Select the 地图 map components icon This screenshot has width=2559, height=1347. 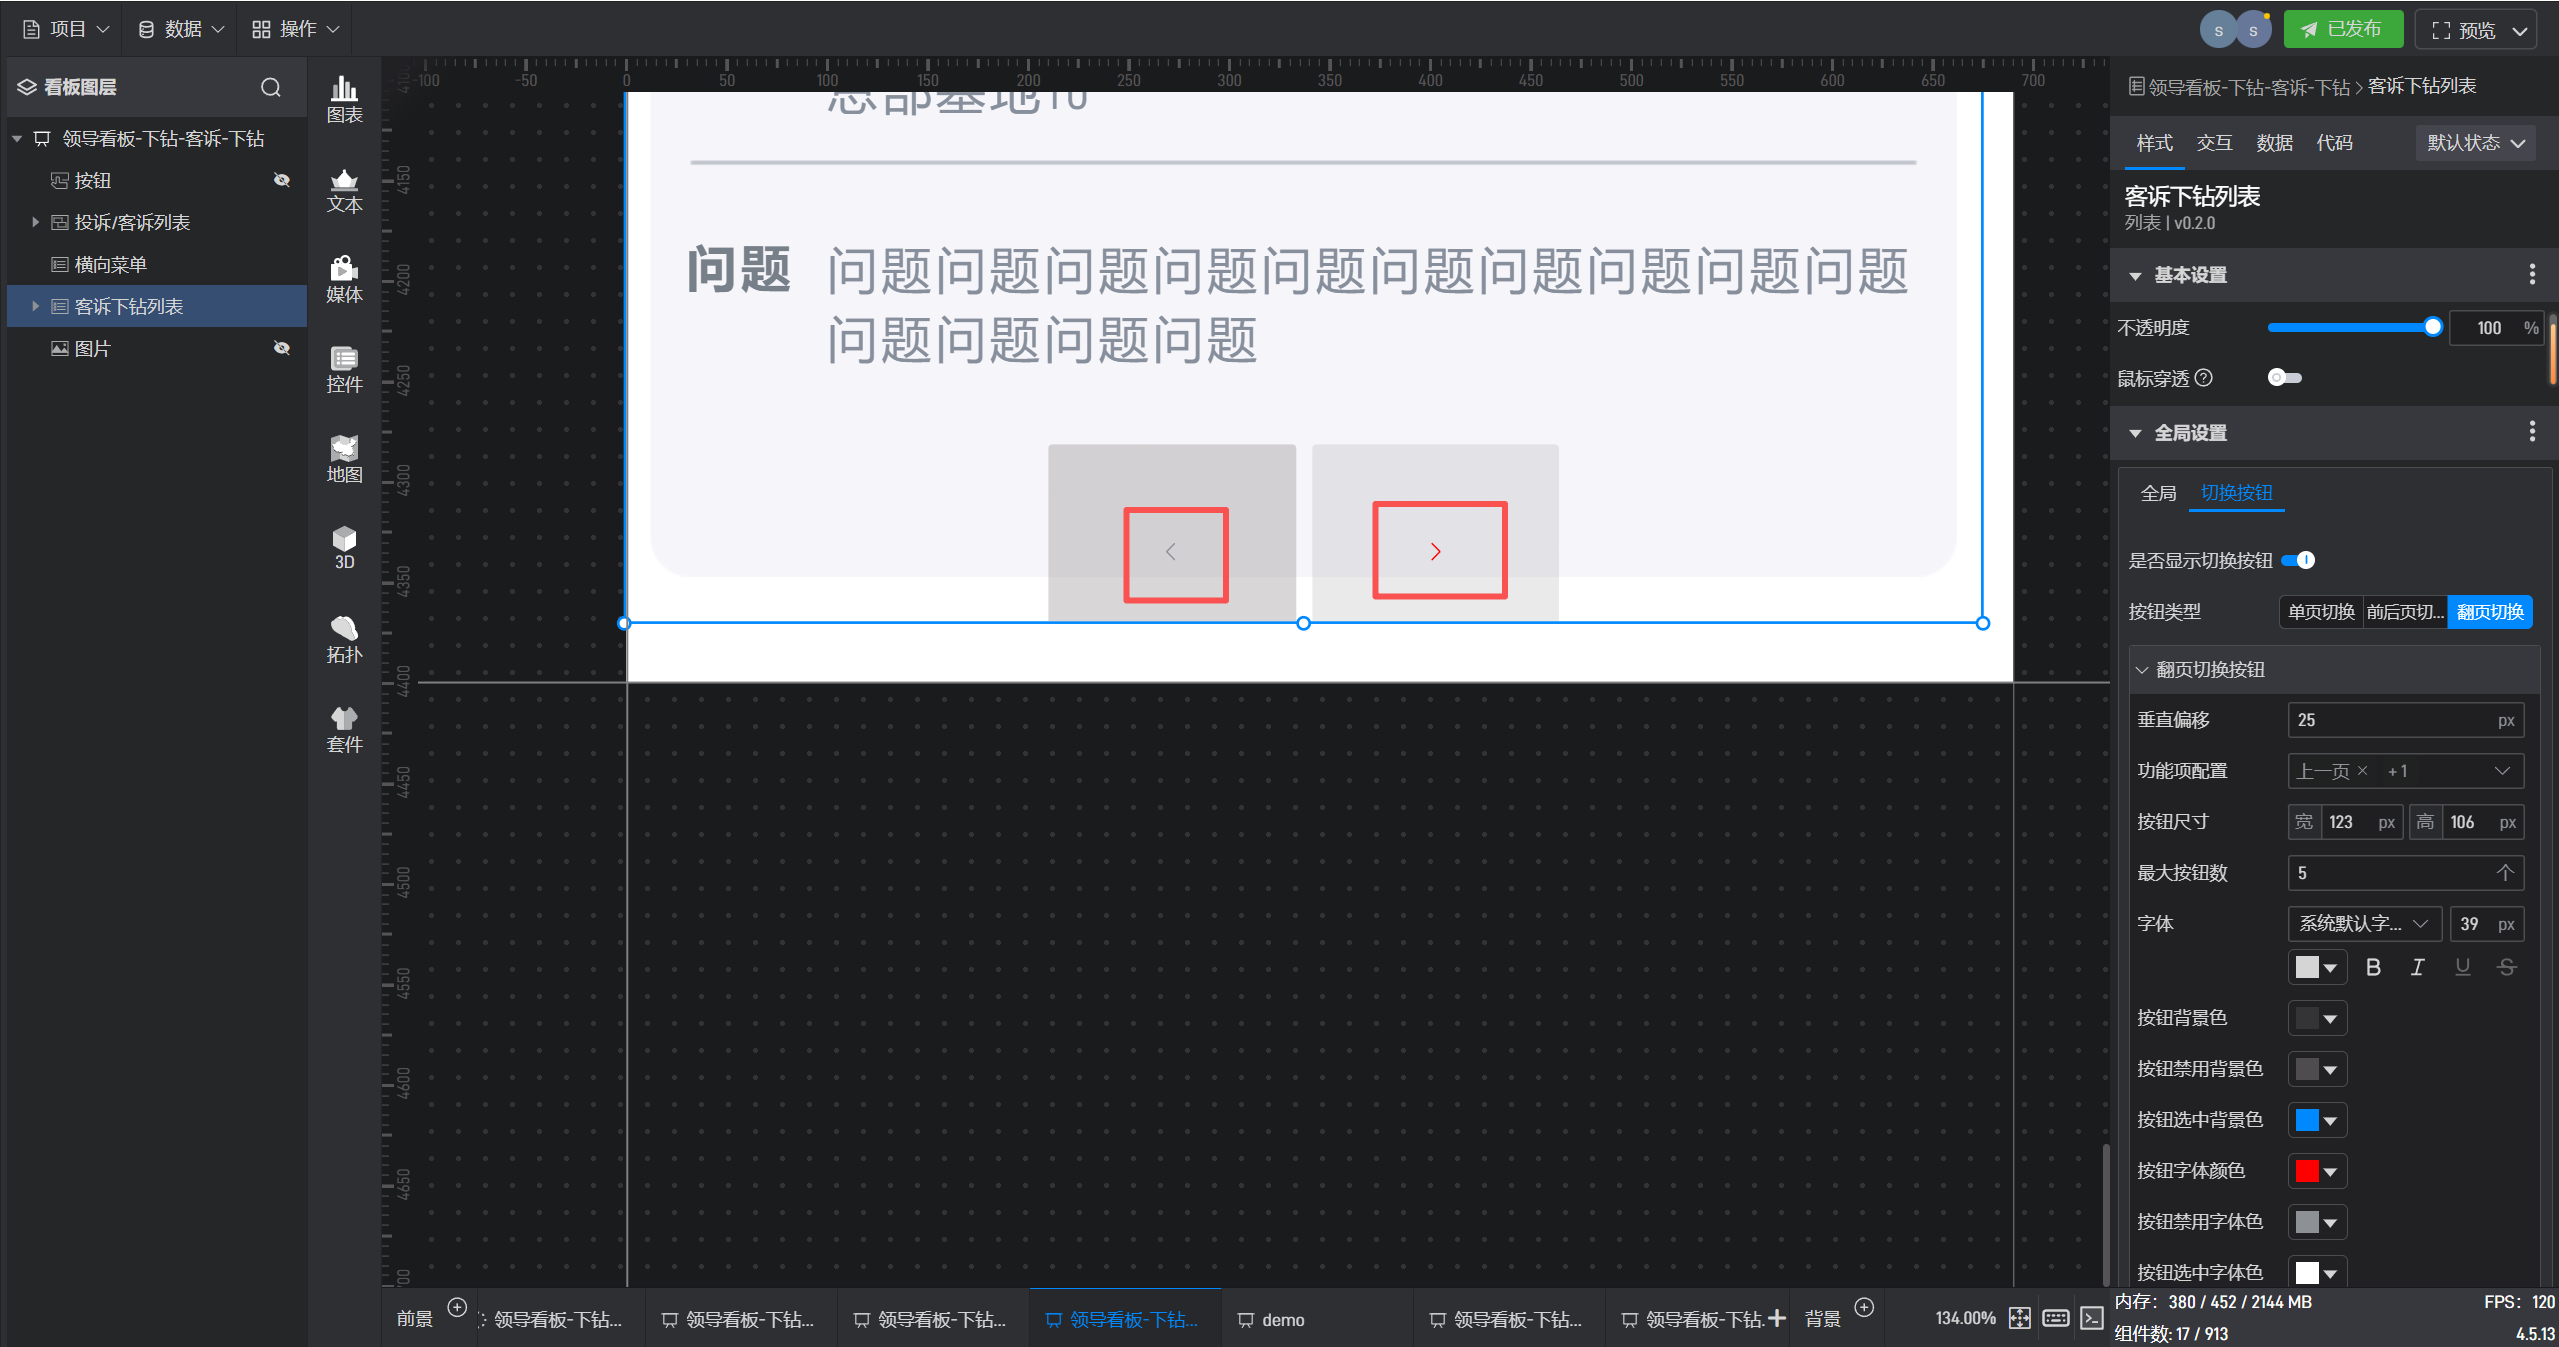pyautogui.click(x=344, y=460)
